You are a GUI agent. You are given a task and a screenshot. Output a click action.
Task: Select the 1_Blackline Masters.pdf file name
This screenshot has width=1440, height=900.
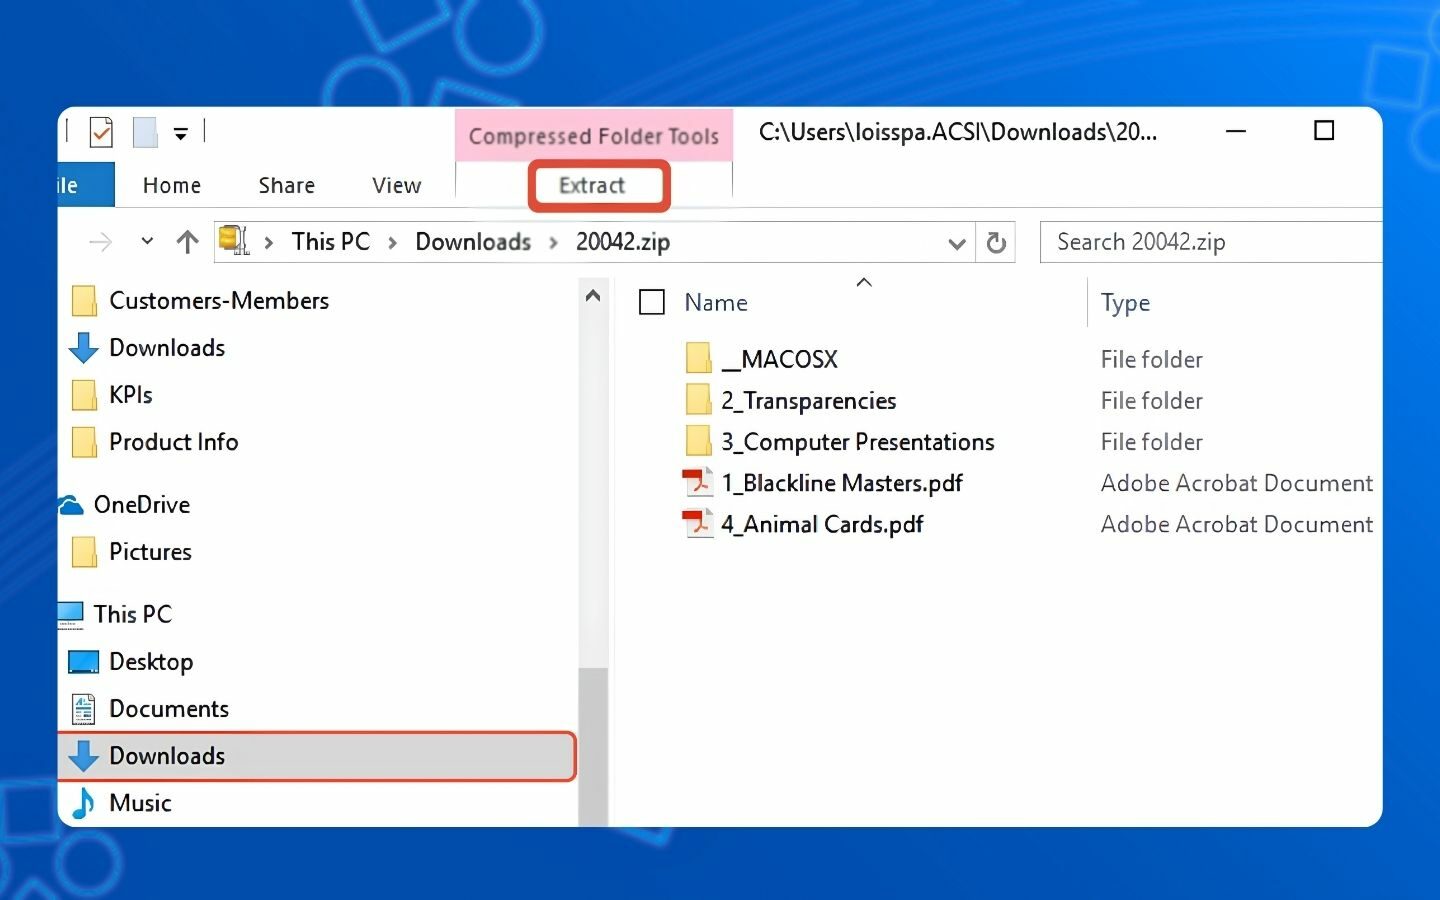pyautogui.click(x=842, y=483)
